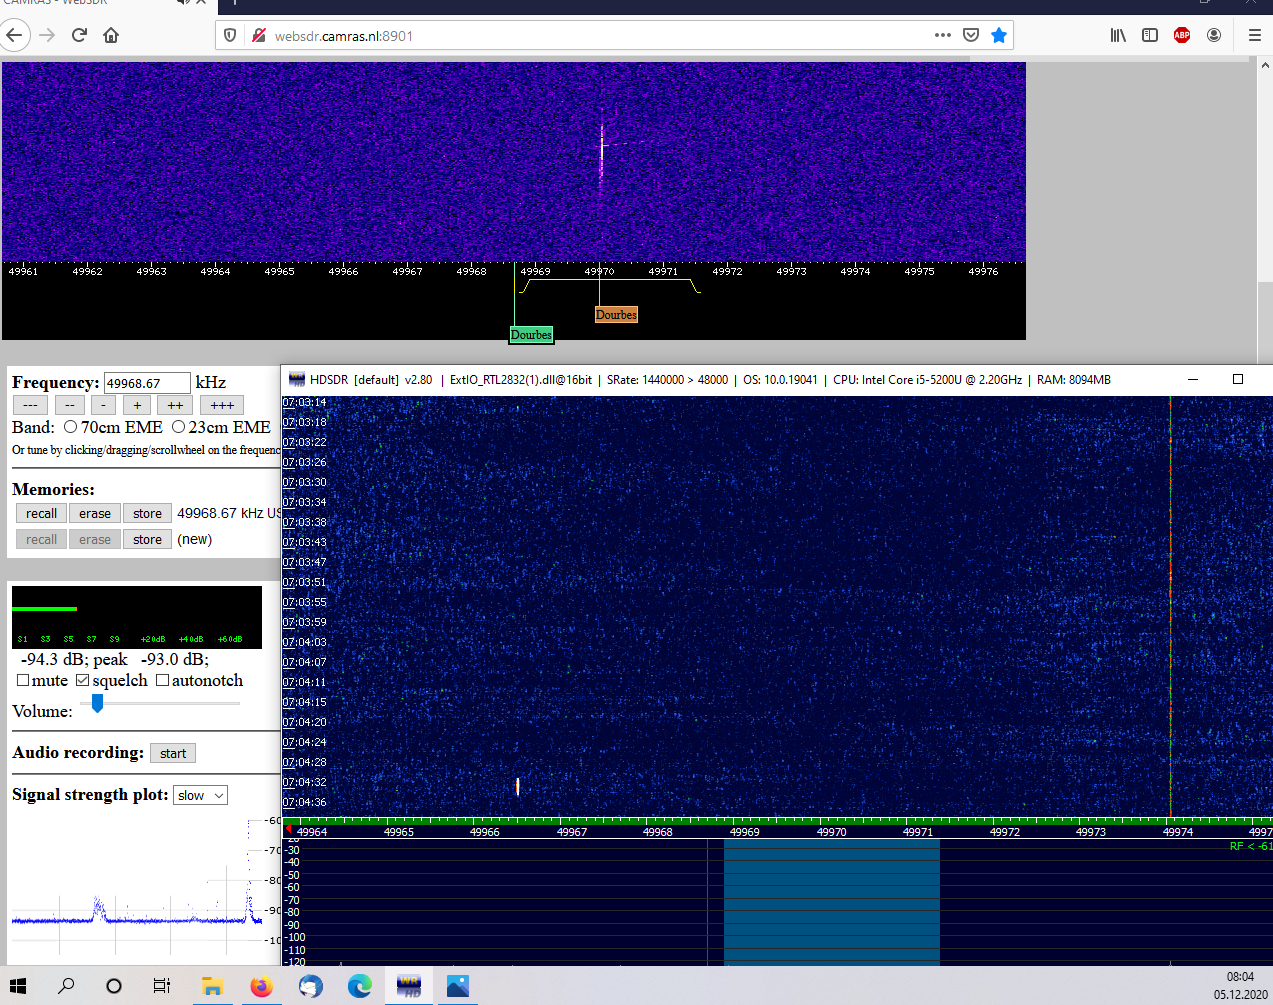View the insecure connection lock icon
The height and width of the screenshot is (1005, 1273).
(x=258, y=35)
